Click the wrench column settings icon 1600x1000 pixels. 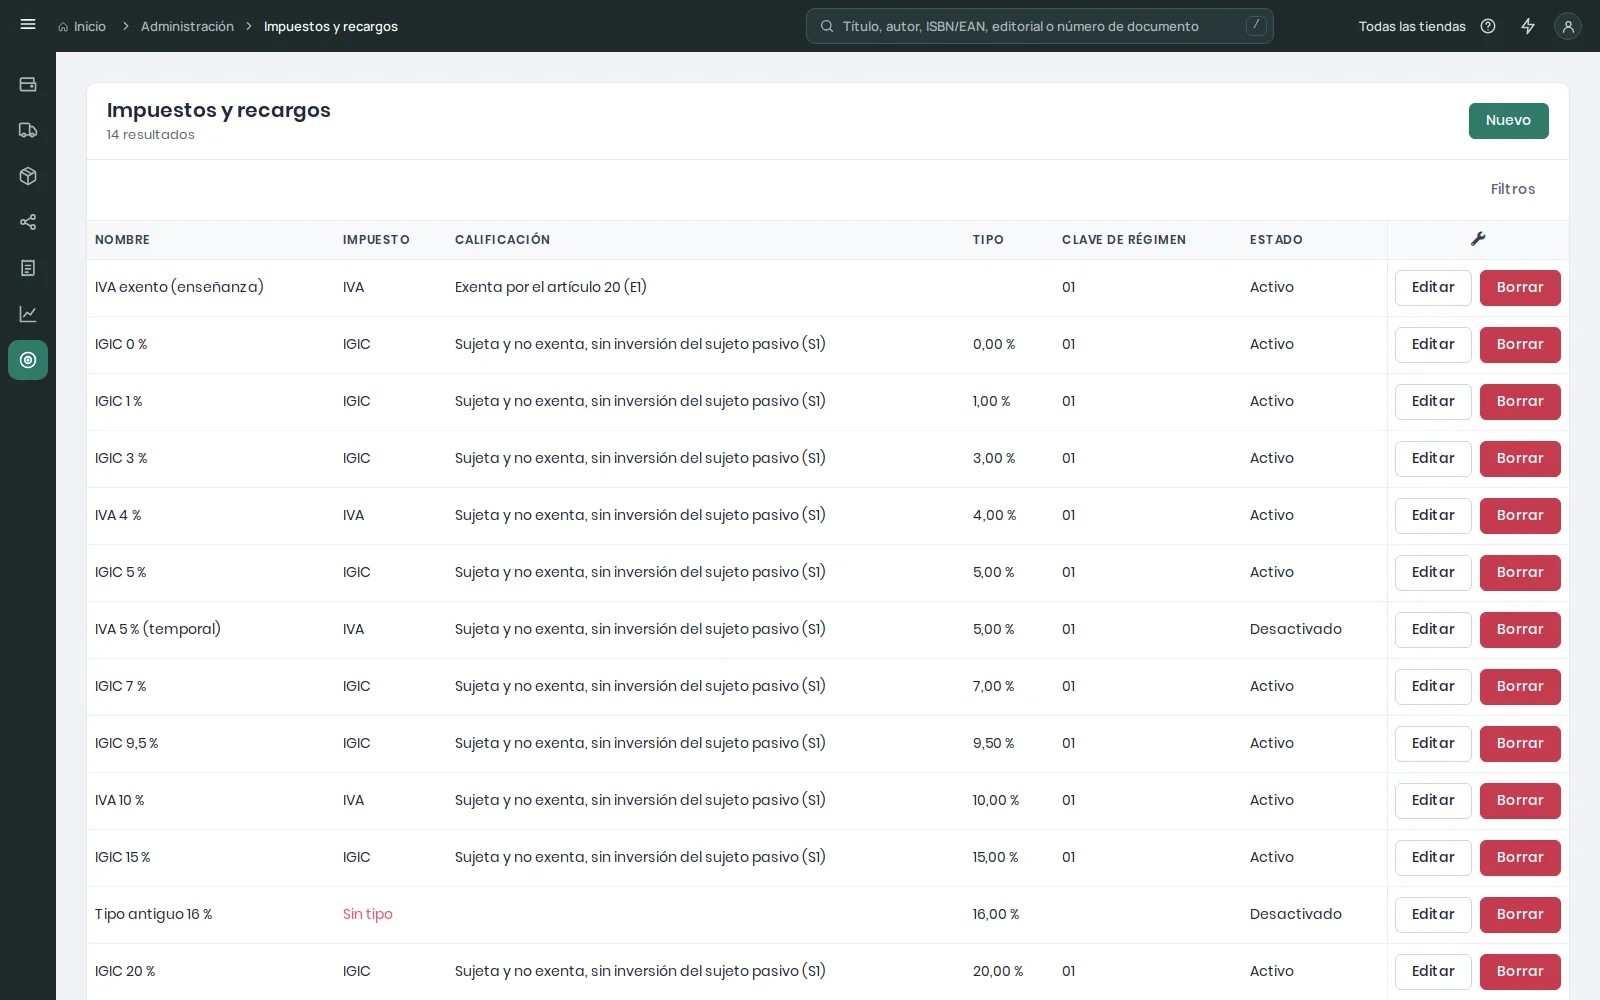tap(1478, 239)
